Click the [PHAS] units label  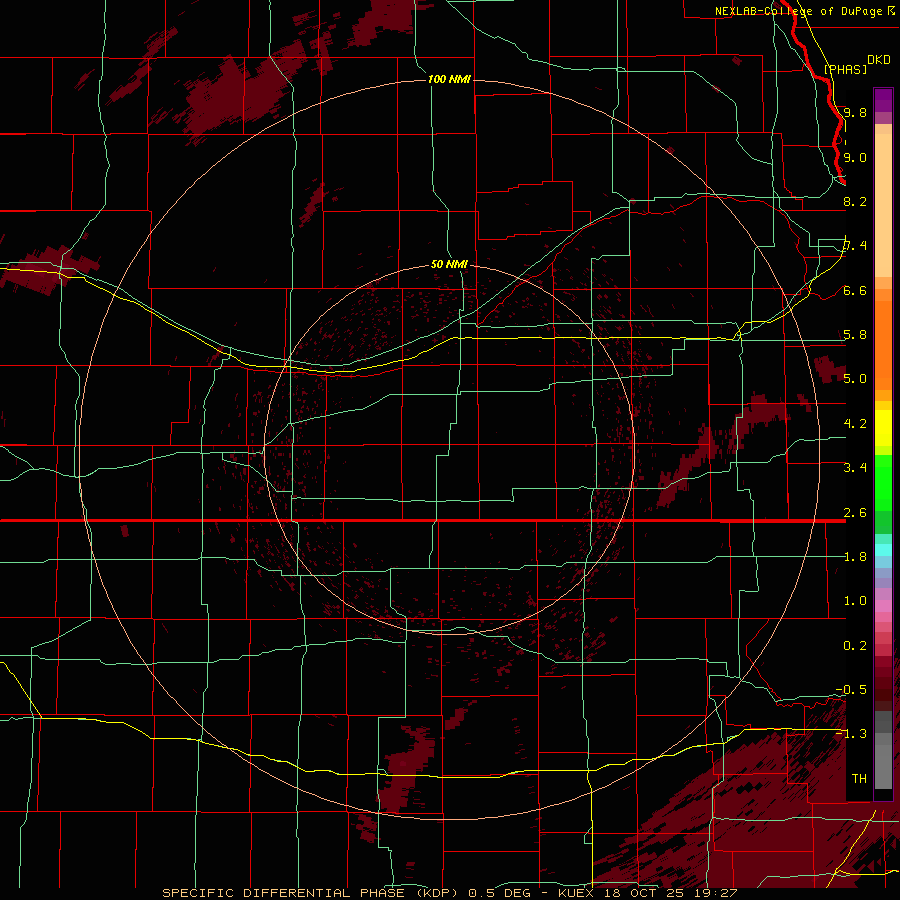click(x=845, y=70)
